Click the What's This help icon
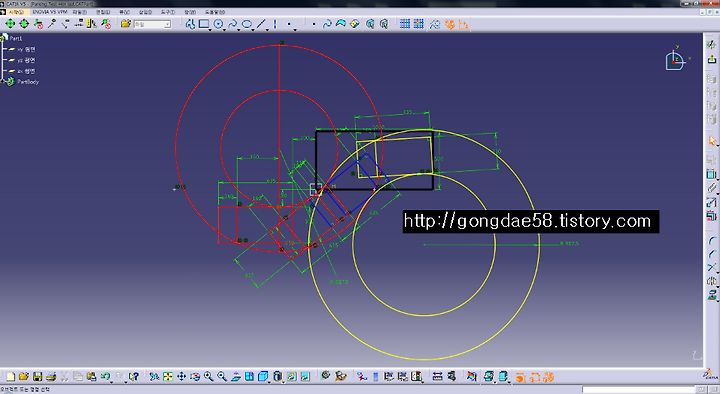 (x=134, y=377)
